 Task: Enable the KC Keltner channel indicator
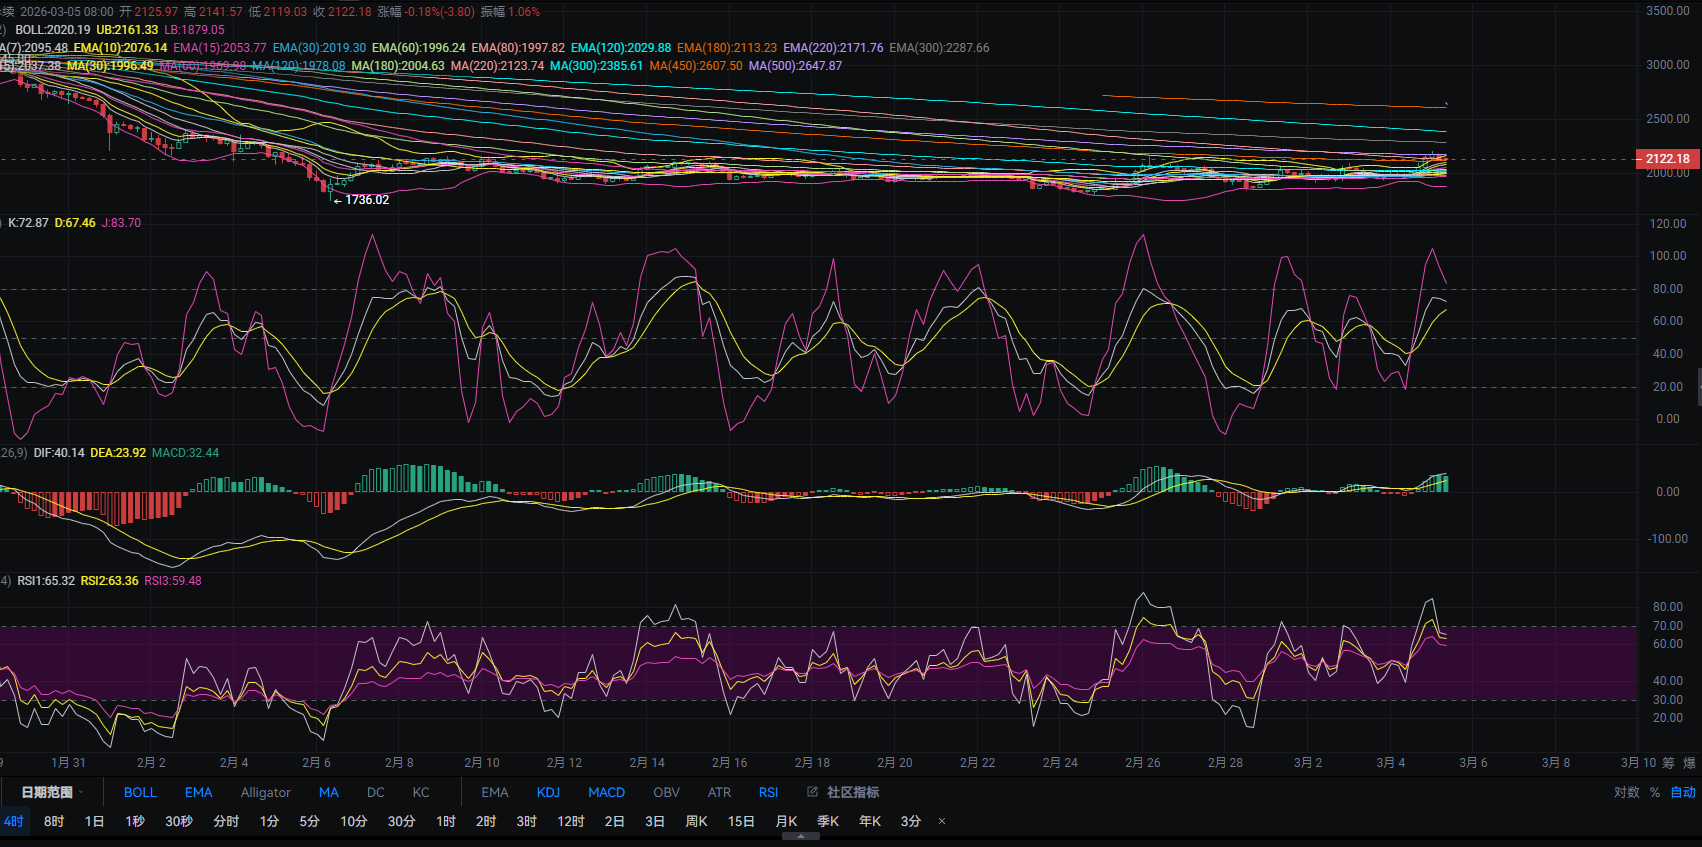pos(421,792)
